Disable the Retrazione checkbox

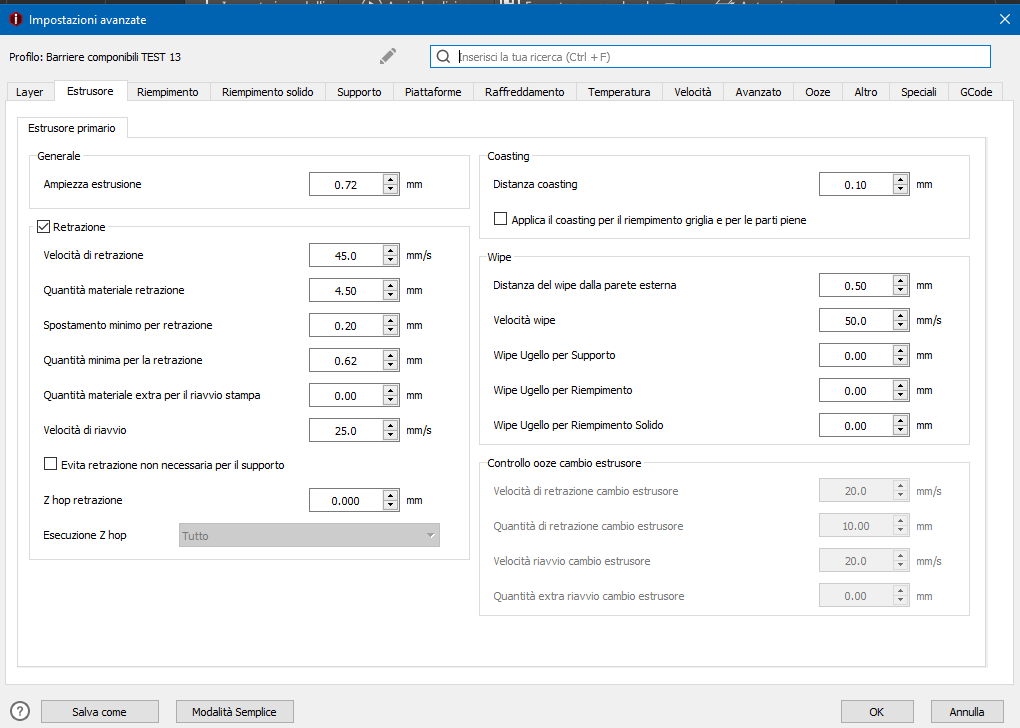click(44, 227)
